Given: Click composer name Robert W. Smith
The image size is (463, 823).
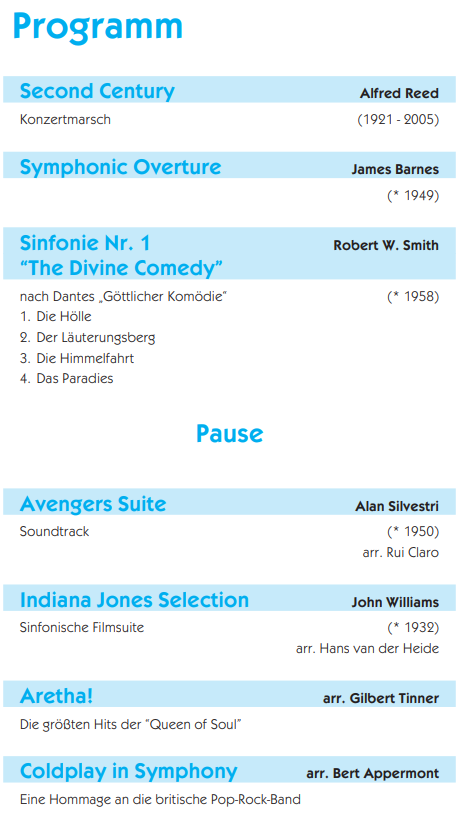Looking at the screenshot, I should (386, 246).
